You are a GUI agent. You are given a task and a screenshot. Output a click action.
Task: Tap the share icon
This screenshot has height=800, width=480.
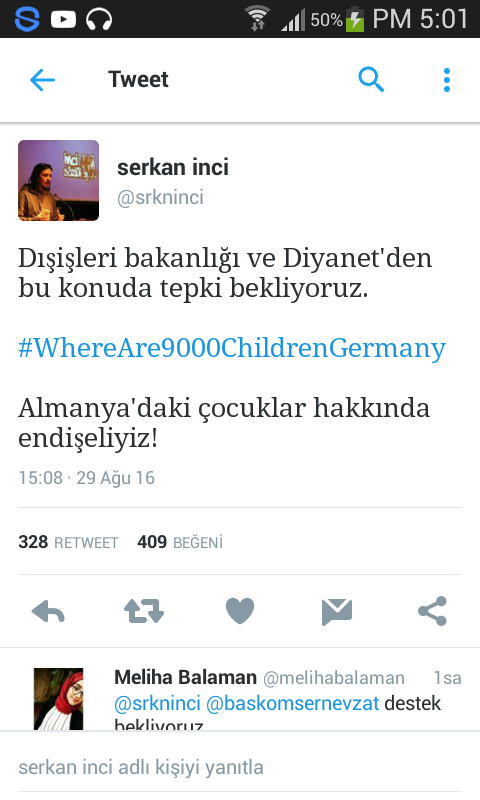[x=433, y=611]
